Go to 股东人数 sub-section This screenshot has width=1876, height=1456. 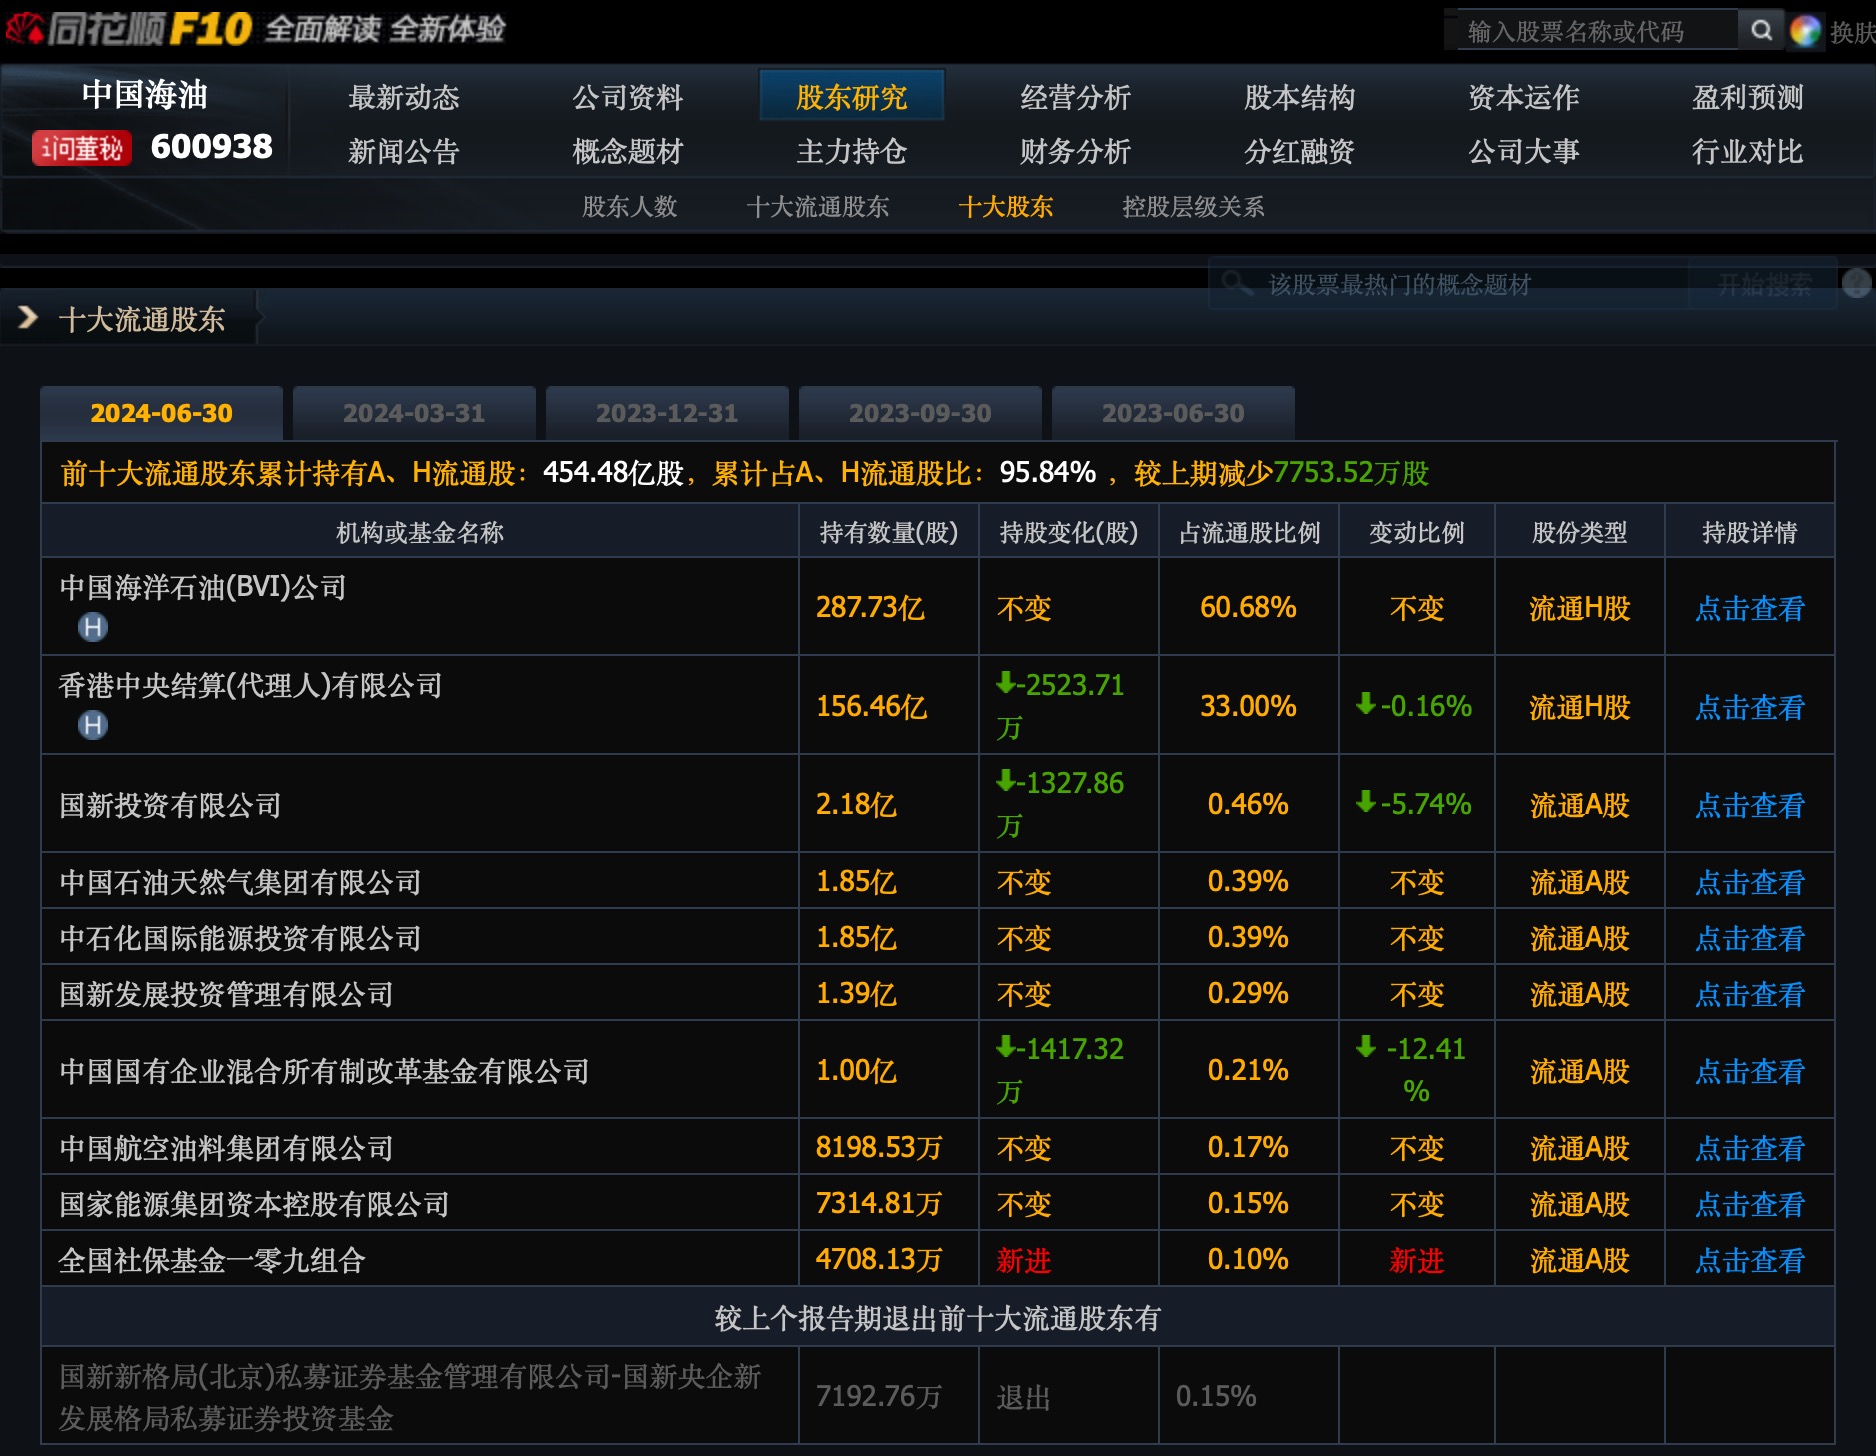[x=630, y=207]
